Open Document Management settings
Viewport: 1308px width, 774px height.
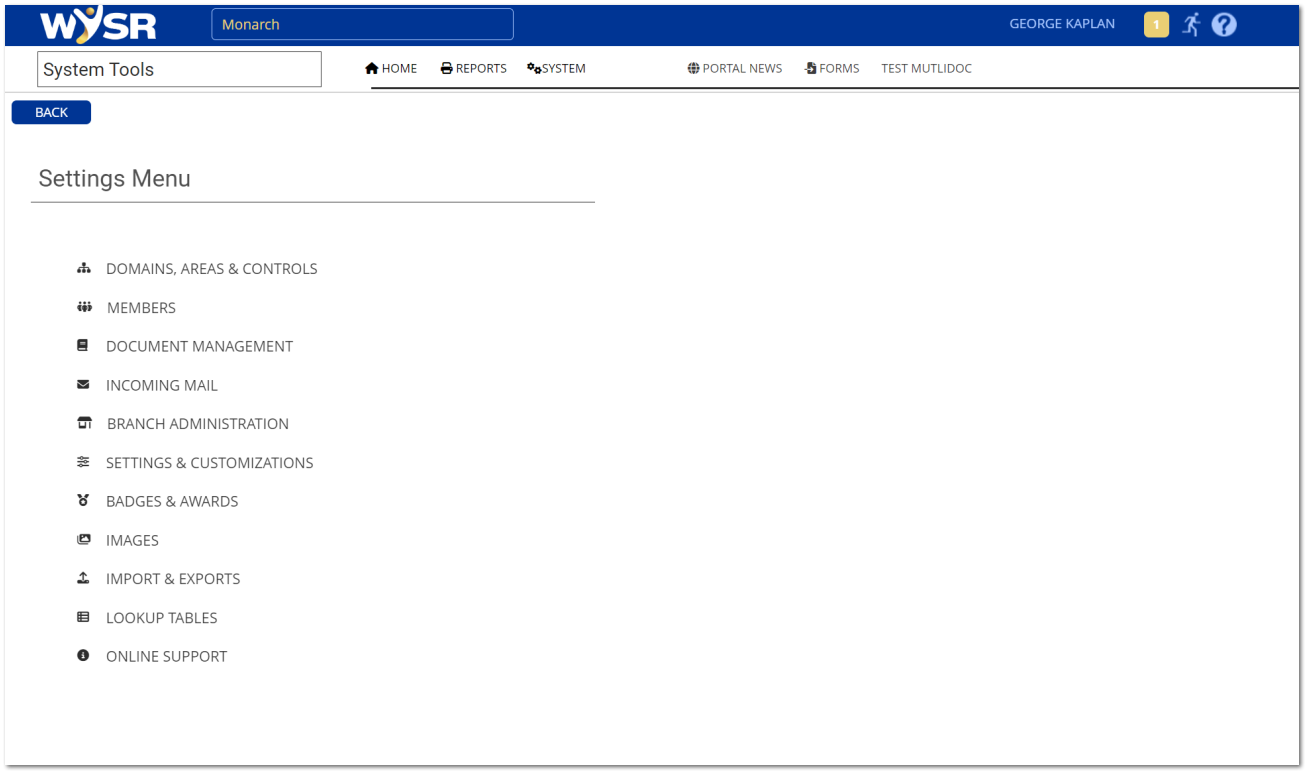tap(199, 346)
